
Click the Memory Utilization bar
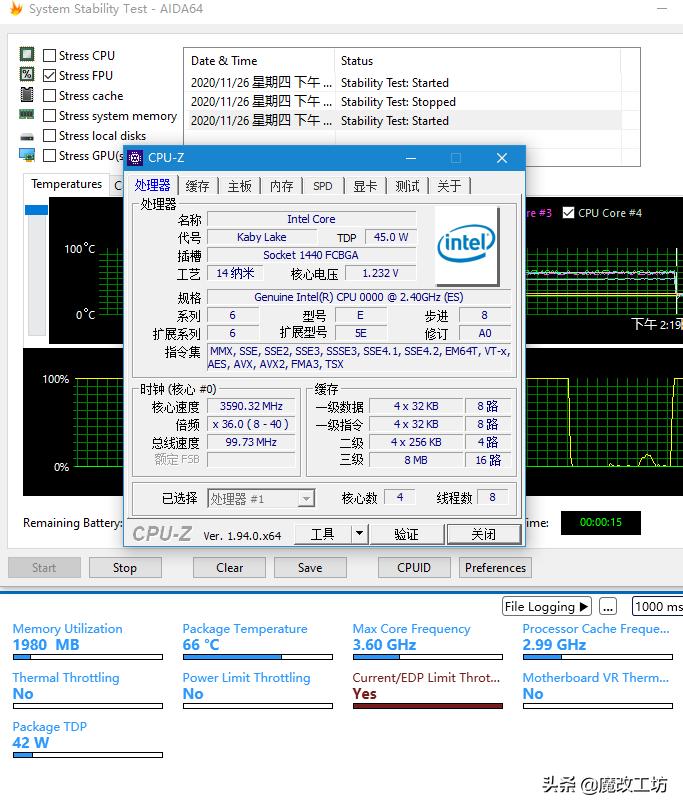pyautogui.click(x=88, y=657)
